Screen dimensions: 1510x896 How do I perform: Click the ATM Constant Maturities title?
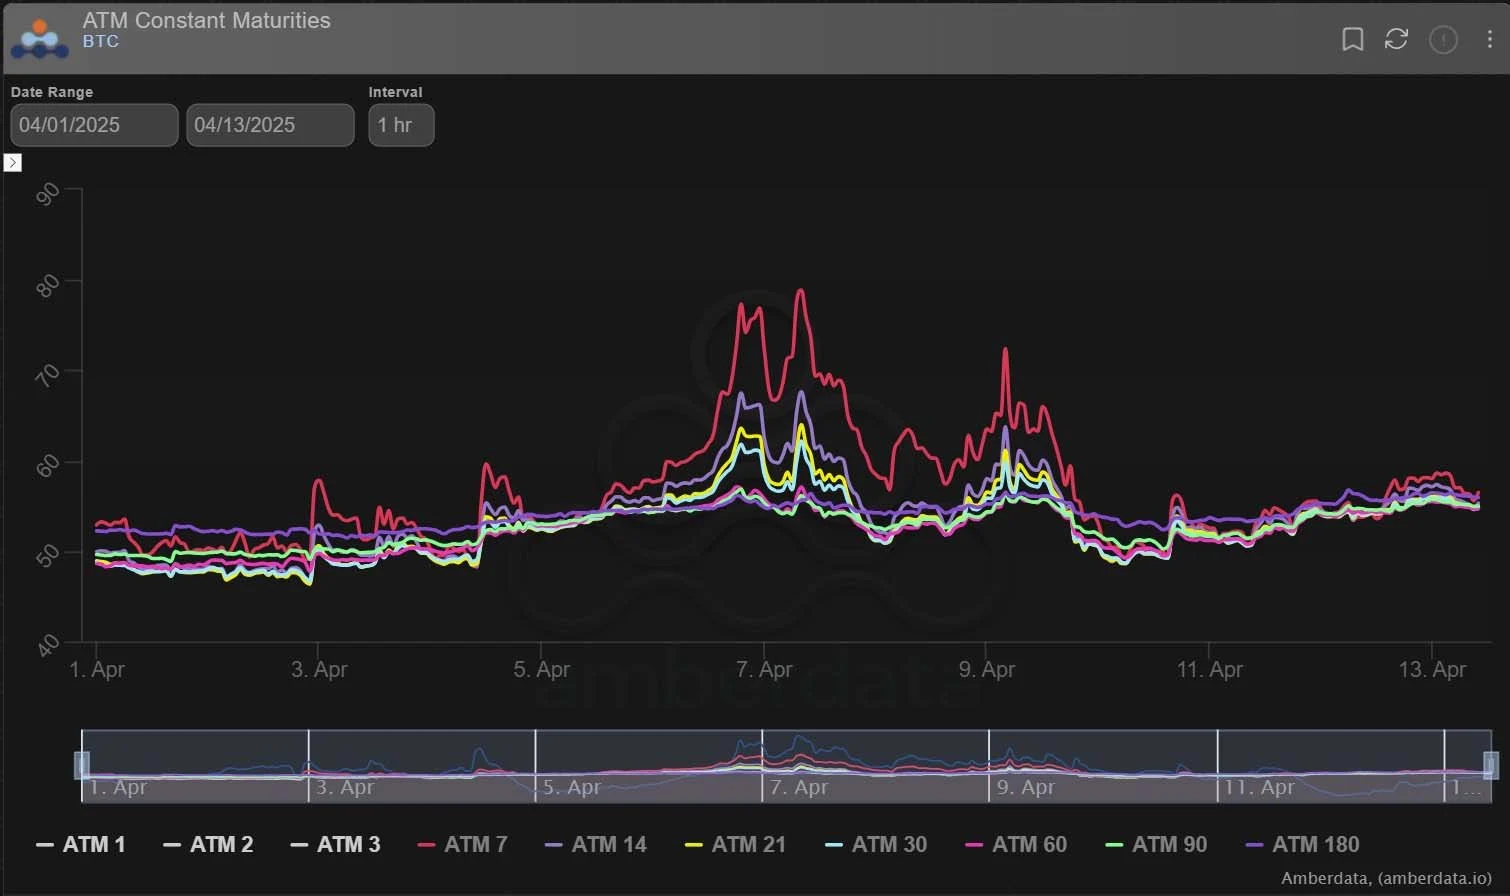pyautogui.click(x=206, y=20)
